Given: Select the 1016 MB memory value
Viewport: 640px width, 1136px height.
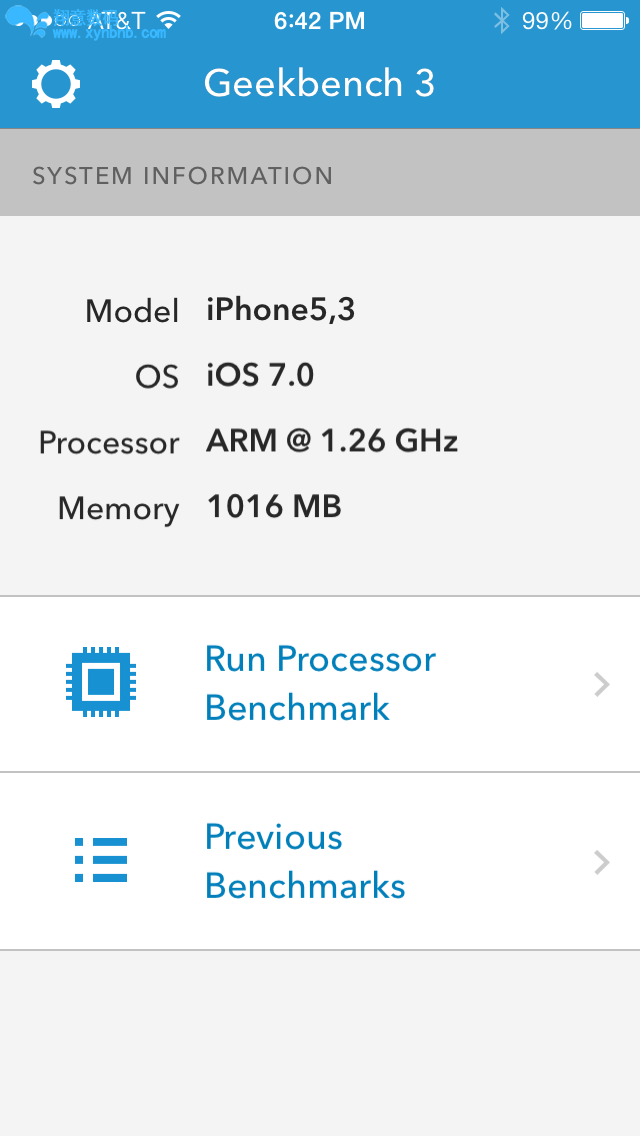Looking at the screenshot, I should (274, 506).
